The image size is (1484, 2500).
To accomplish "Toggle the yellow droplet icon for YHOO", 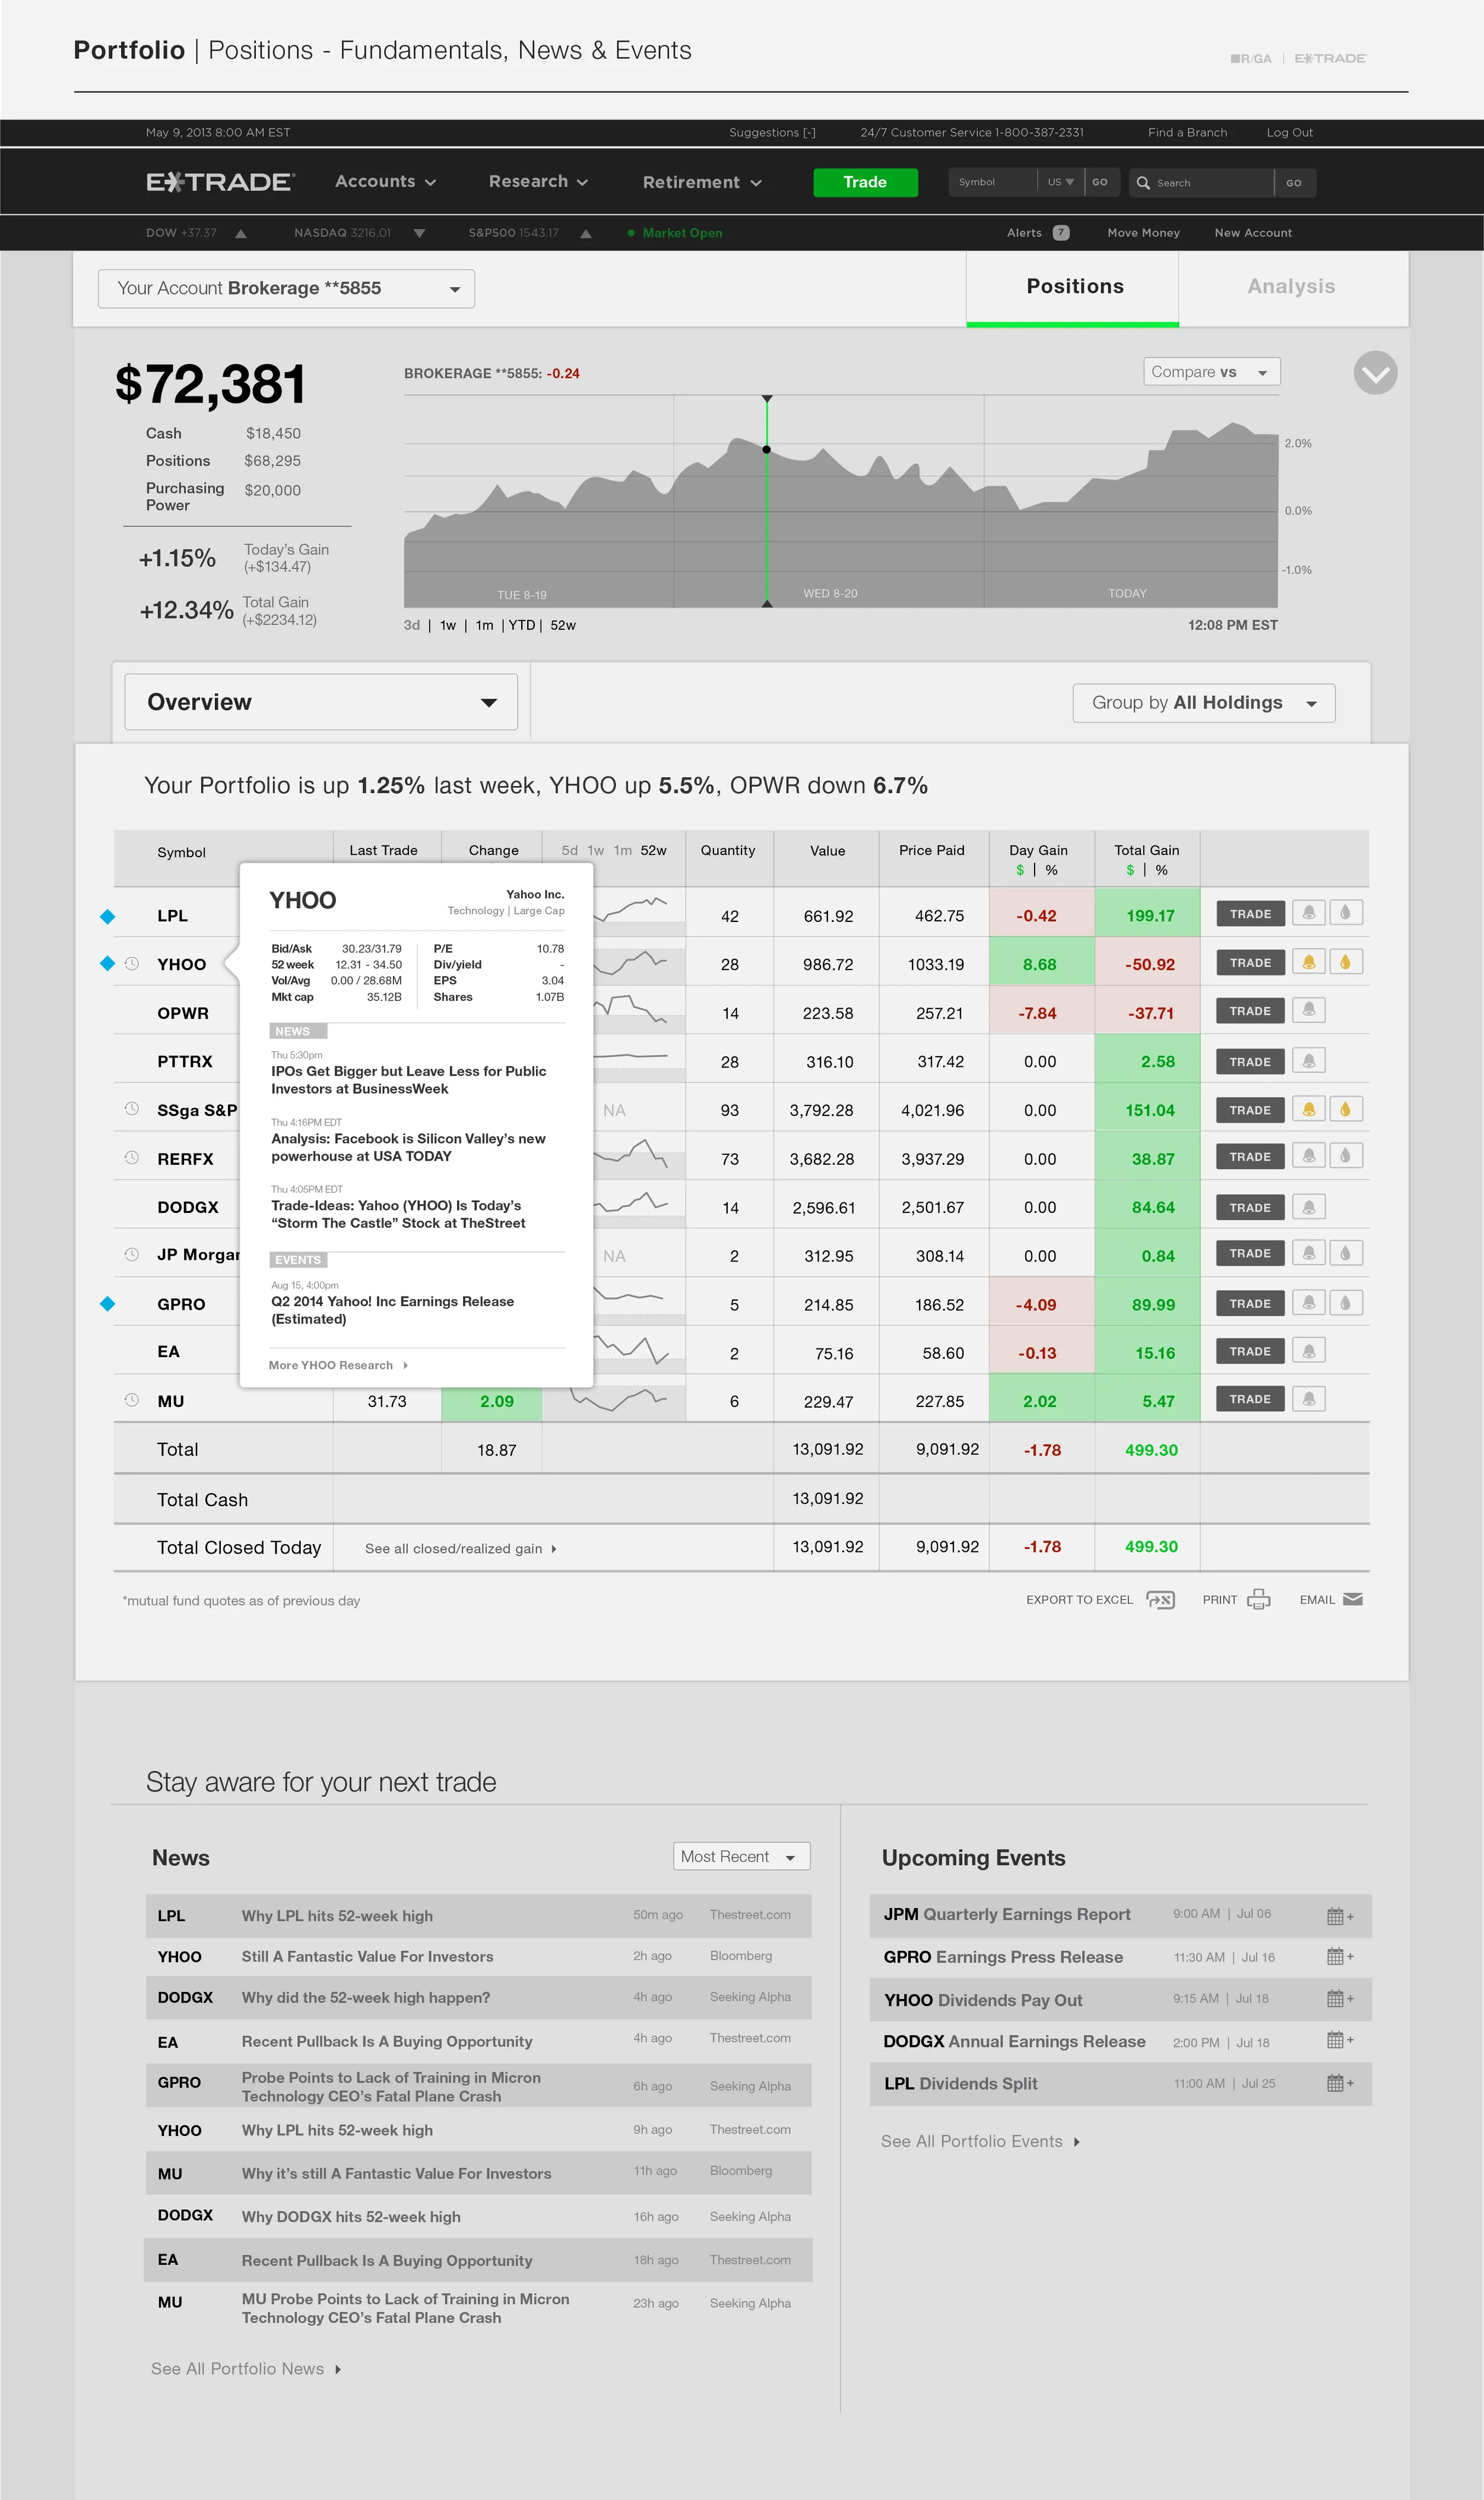I will pyautogui.click(x=1346, y=962).
